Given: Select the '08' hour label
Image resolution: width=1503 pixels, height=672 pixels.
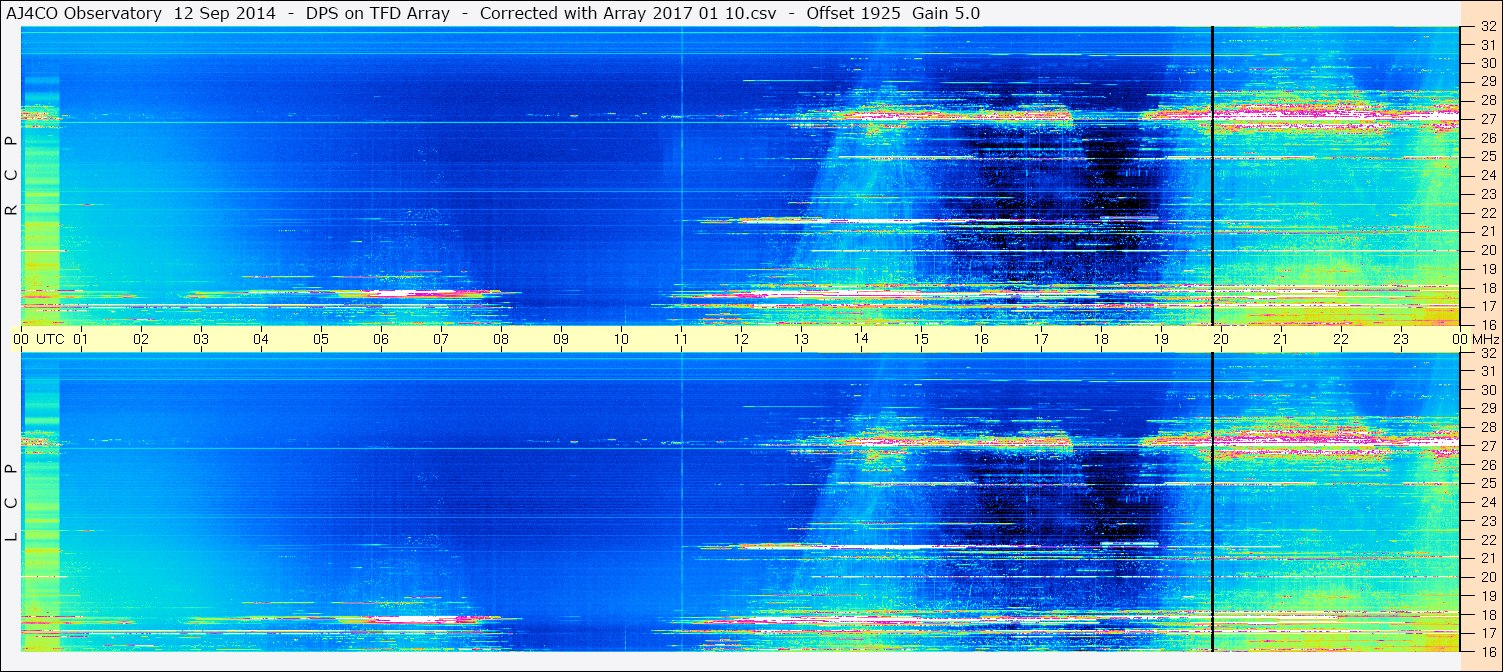Looking at the screenshot, I should coord(501,339).
